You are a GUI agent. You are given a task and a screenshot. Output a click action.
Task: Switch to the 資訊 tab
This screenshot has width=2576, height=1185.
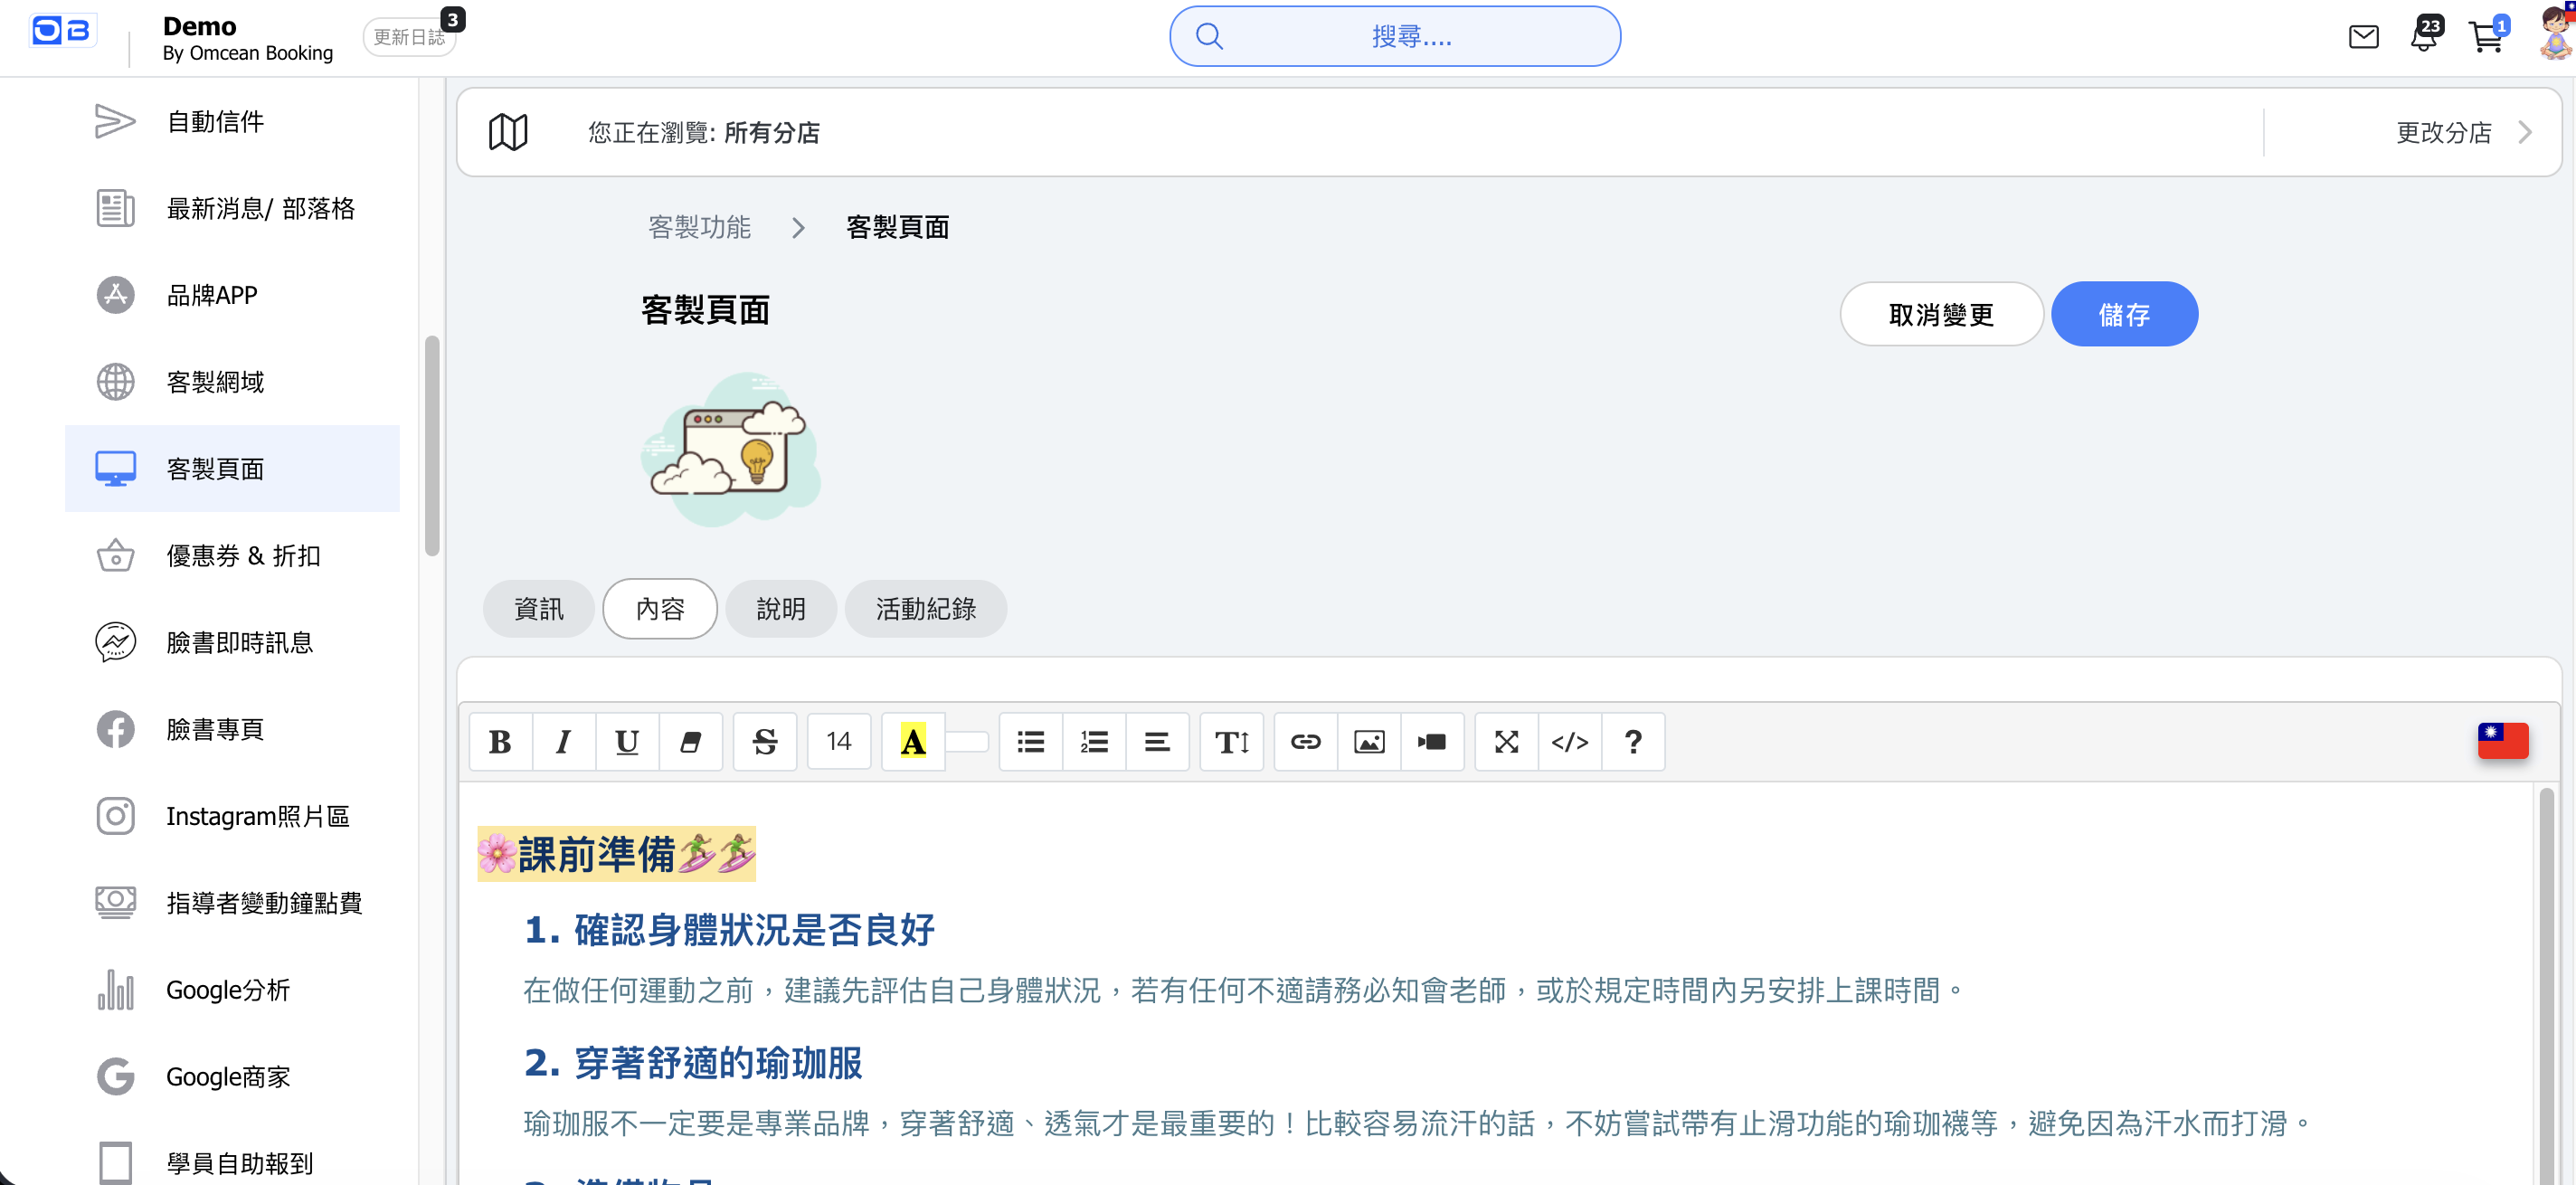point(538,608)
